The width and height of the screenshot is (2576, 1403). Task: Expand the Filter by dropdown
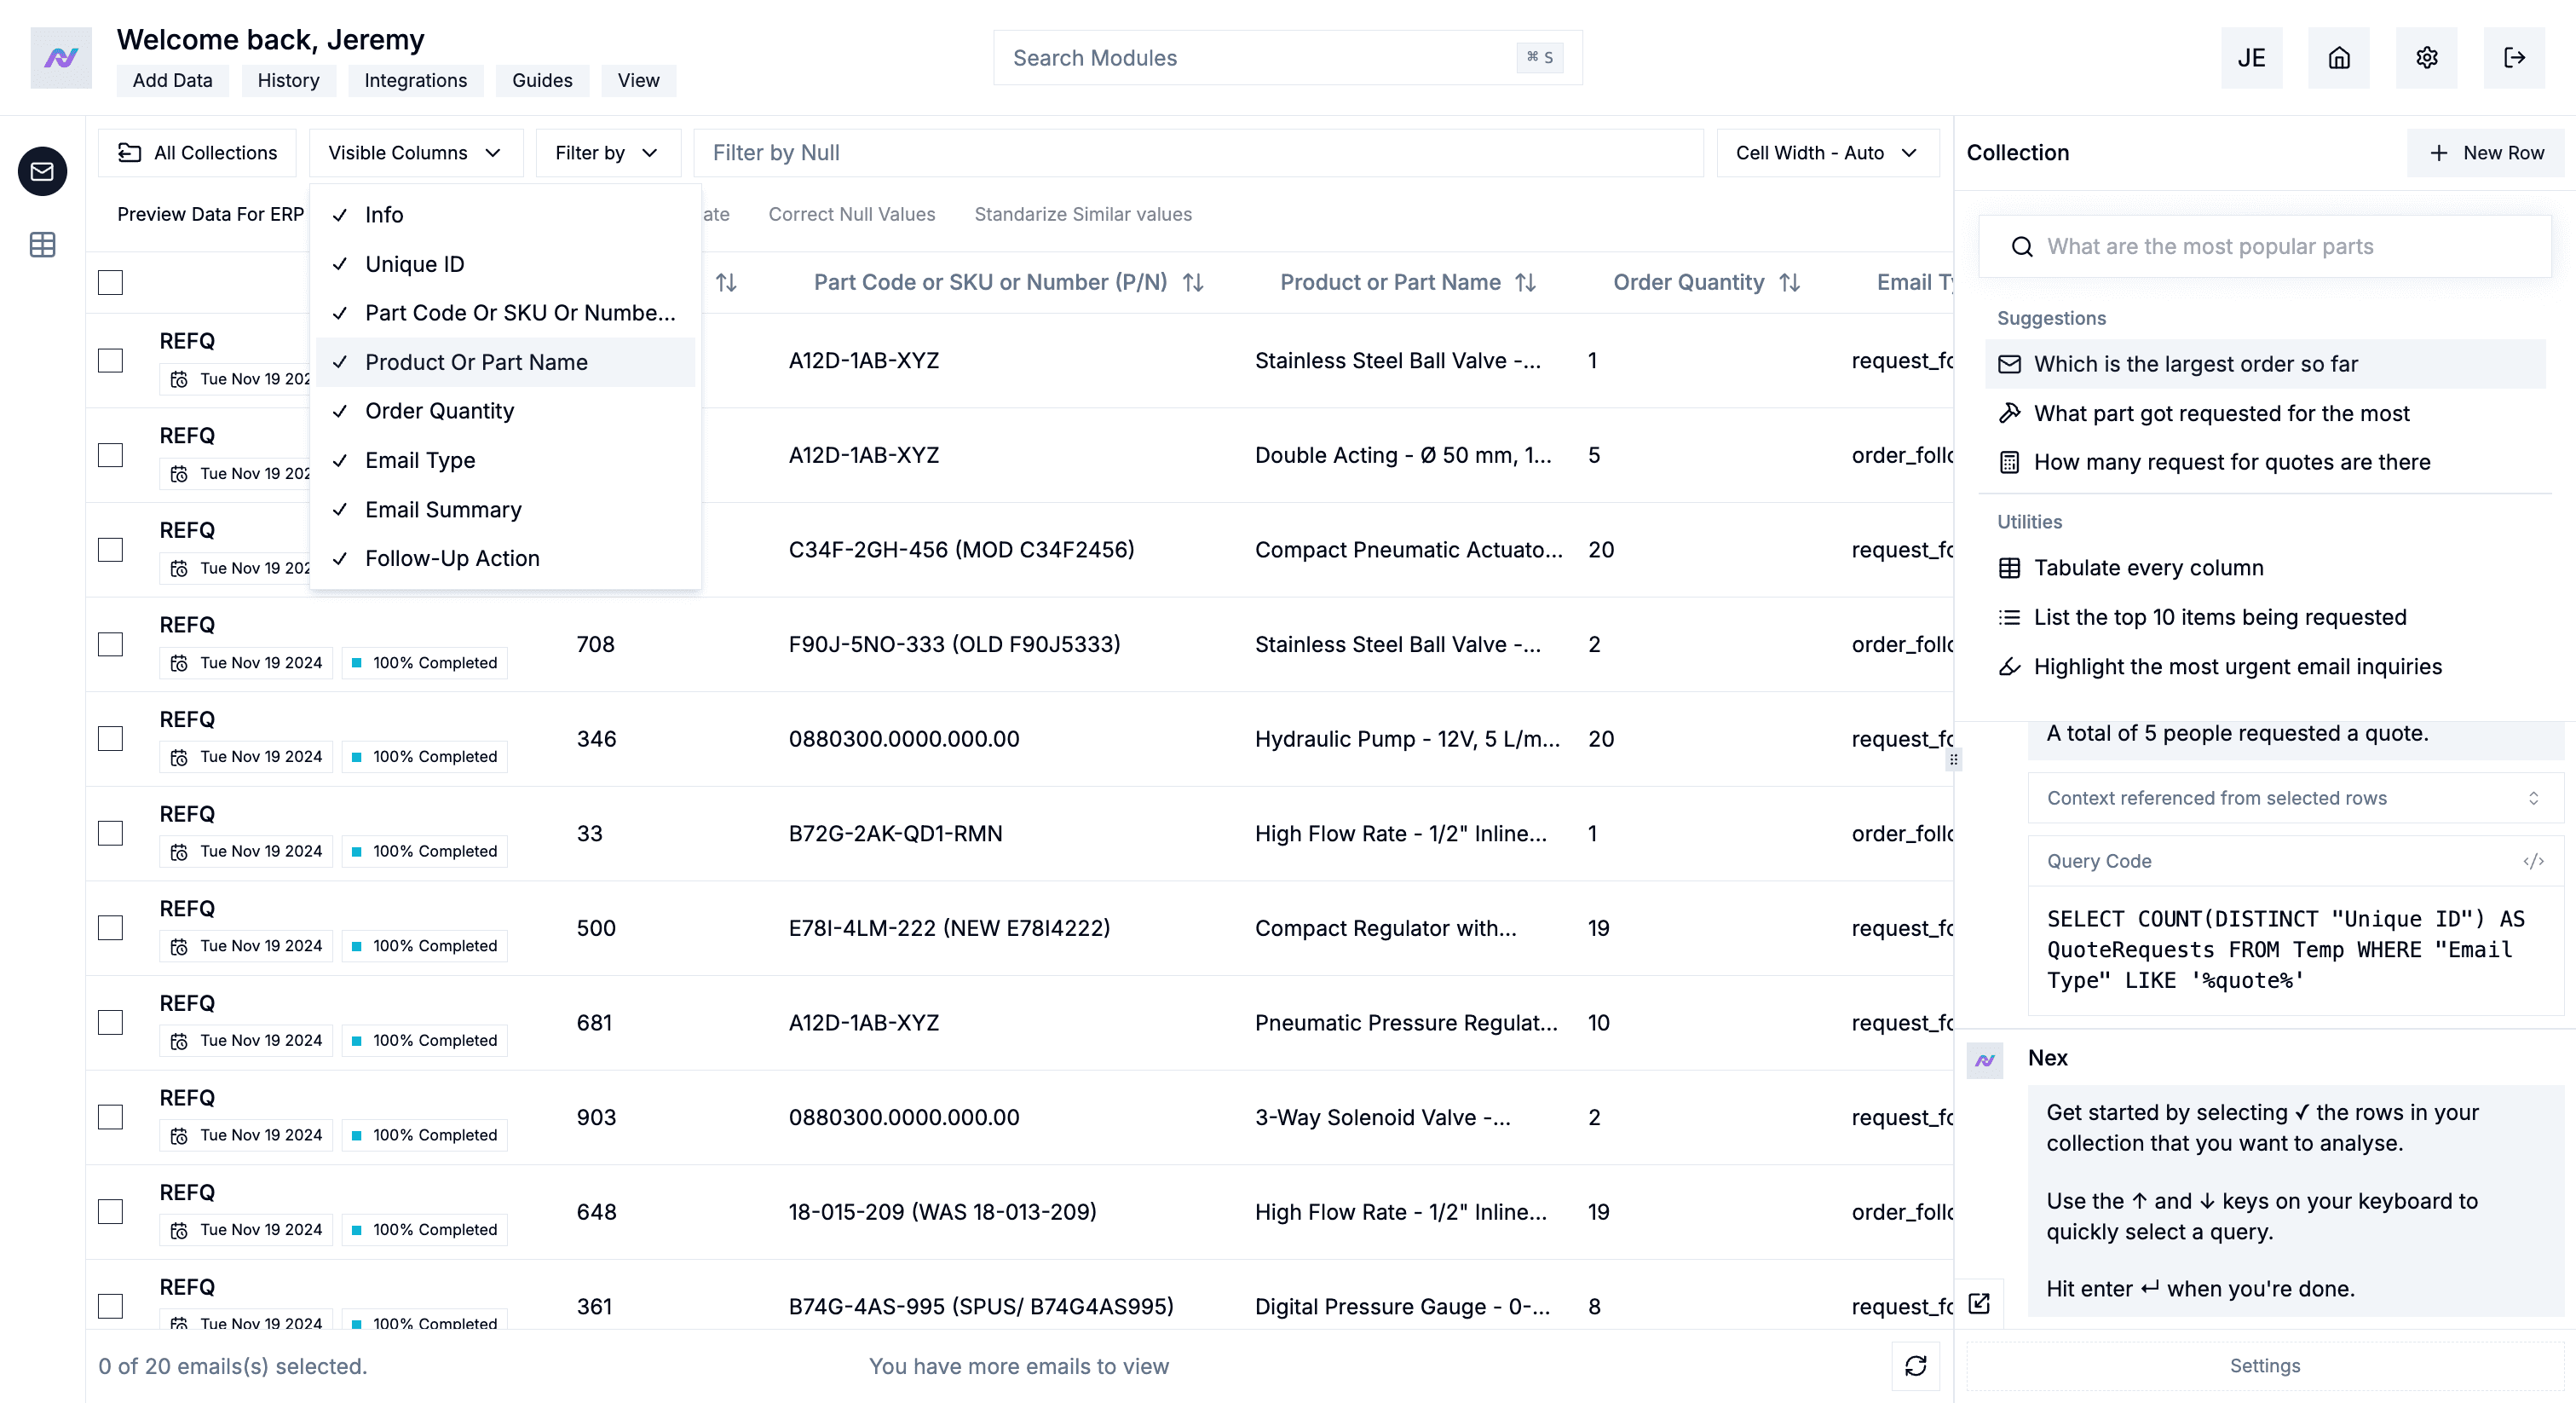point(607,153)
